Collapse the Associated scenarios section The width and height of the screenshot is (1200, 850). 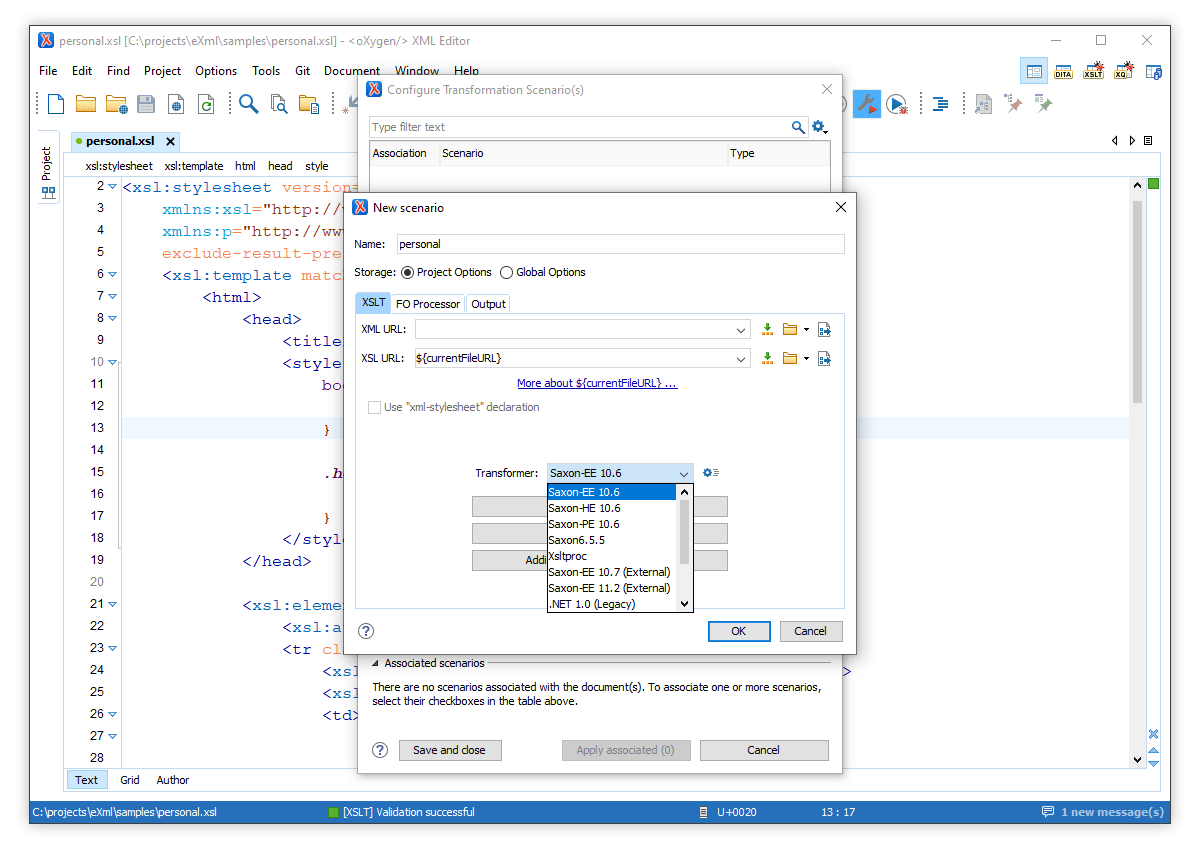point(376,663)
